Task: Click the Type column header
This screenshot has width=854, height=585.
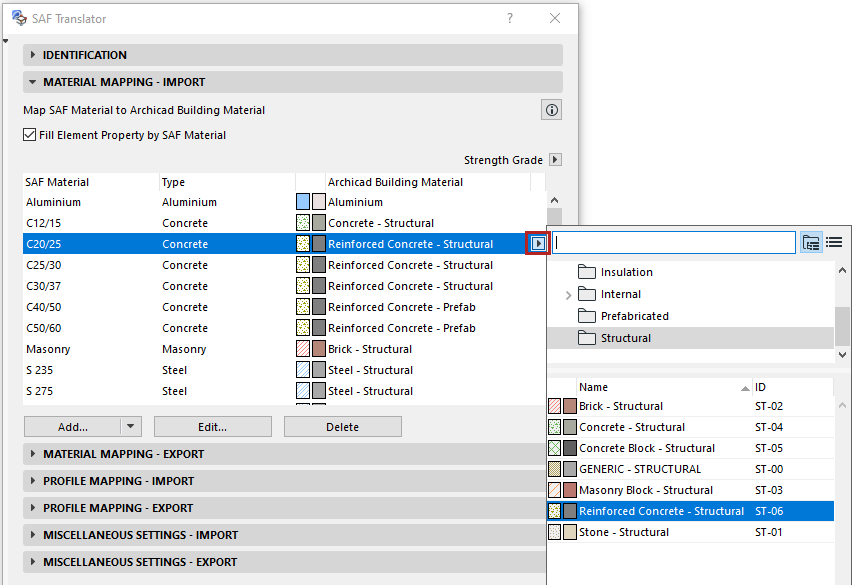Action: 227,182
